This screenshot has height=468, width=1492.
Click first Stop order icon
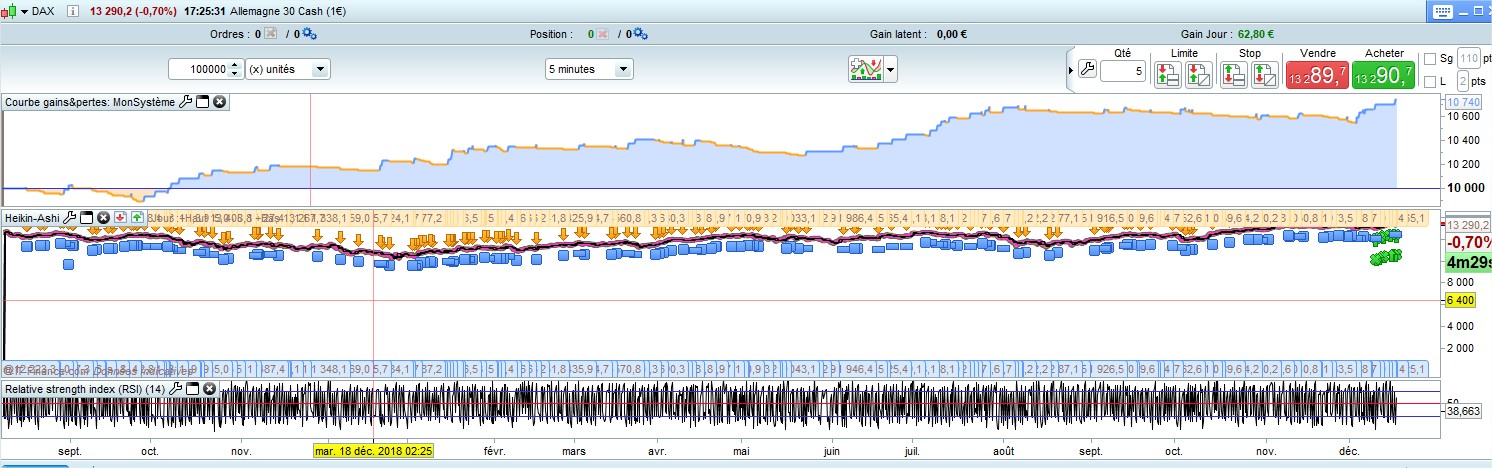coord(1233,74)
